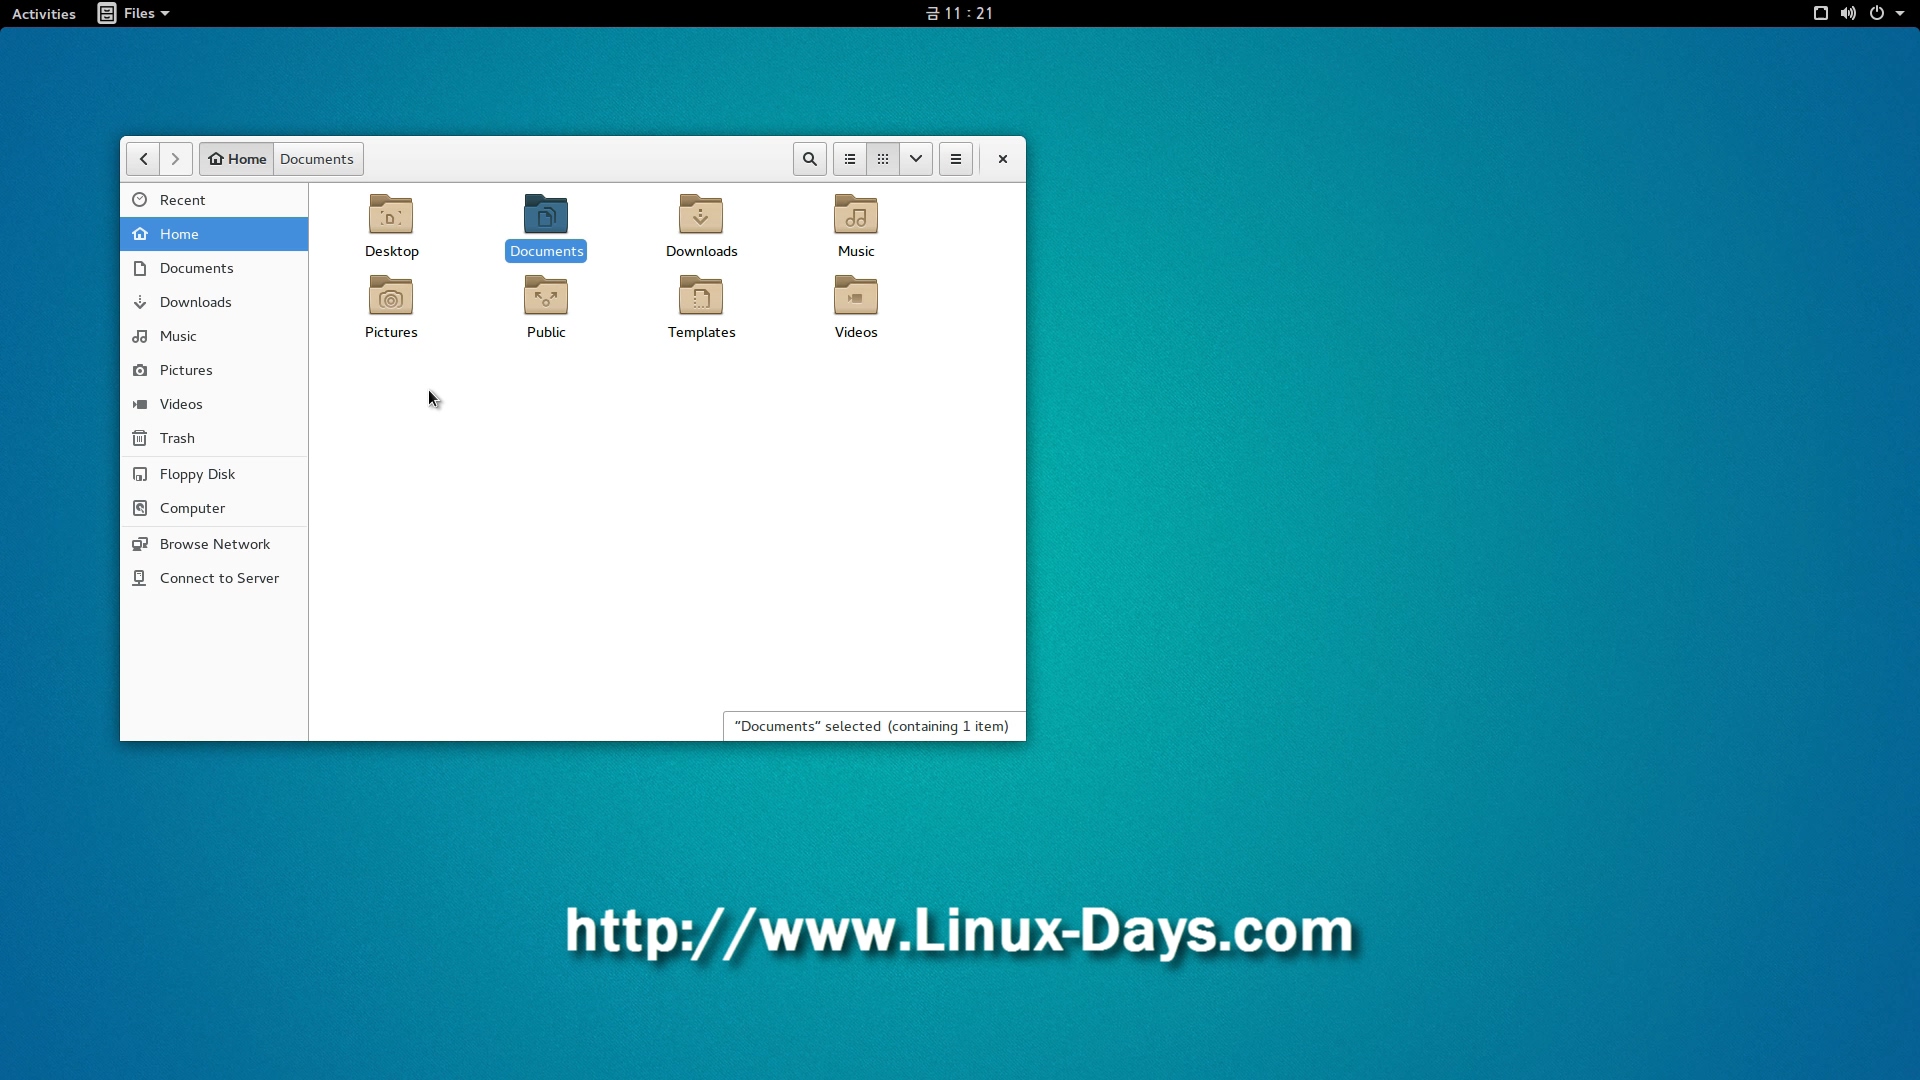The height and width of the screenshot is (1080, 1920).
Task: Open Pictures in the sidebar
Action: 214,370
